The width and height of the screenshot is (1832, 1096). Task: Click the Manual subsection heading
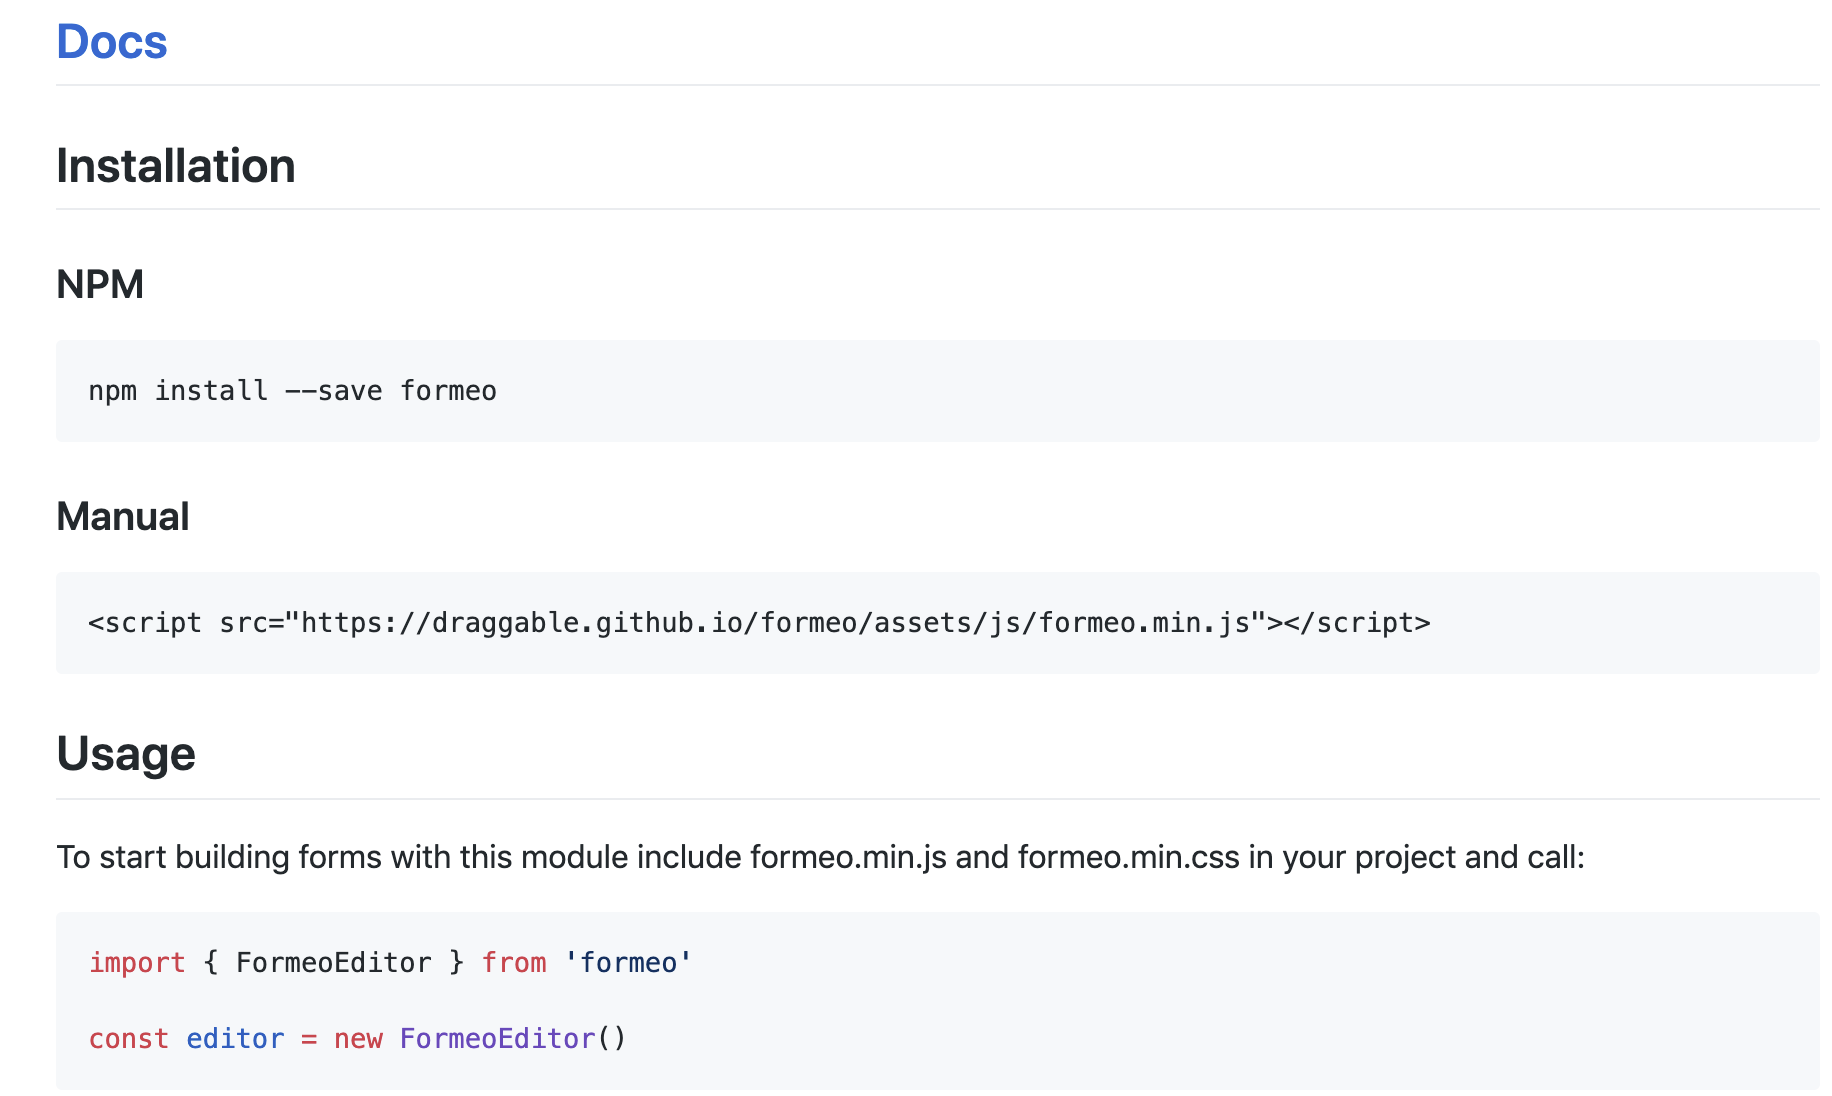pos(123,516)
